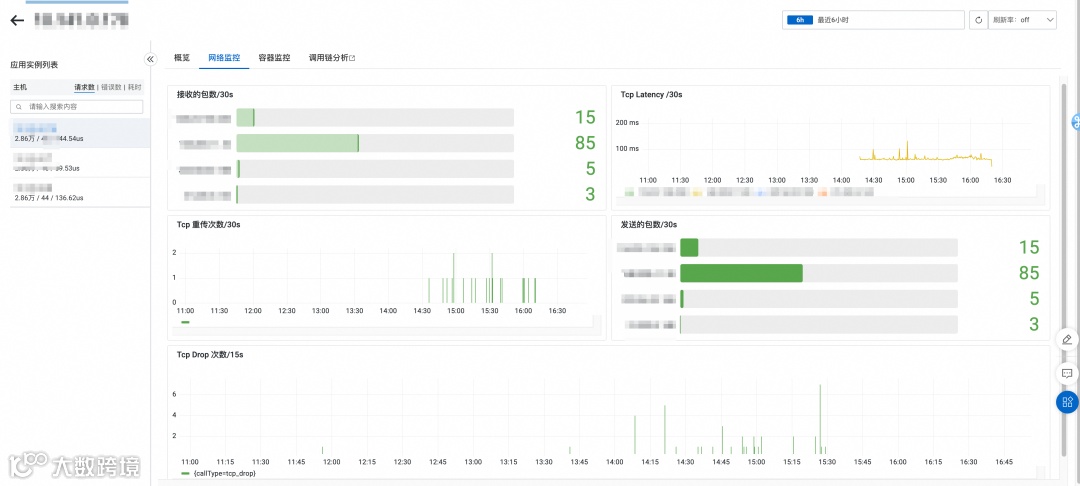Toggle the green legend swatch in Tcp Latency

629,193
